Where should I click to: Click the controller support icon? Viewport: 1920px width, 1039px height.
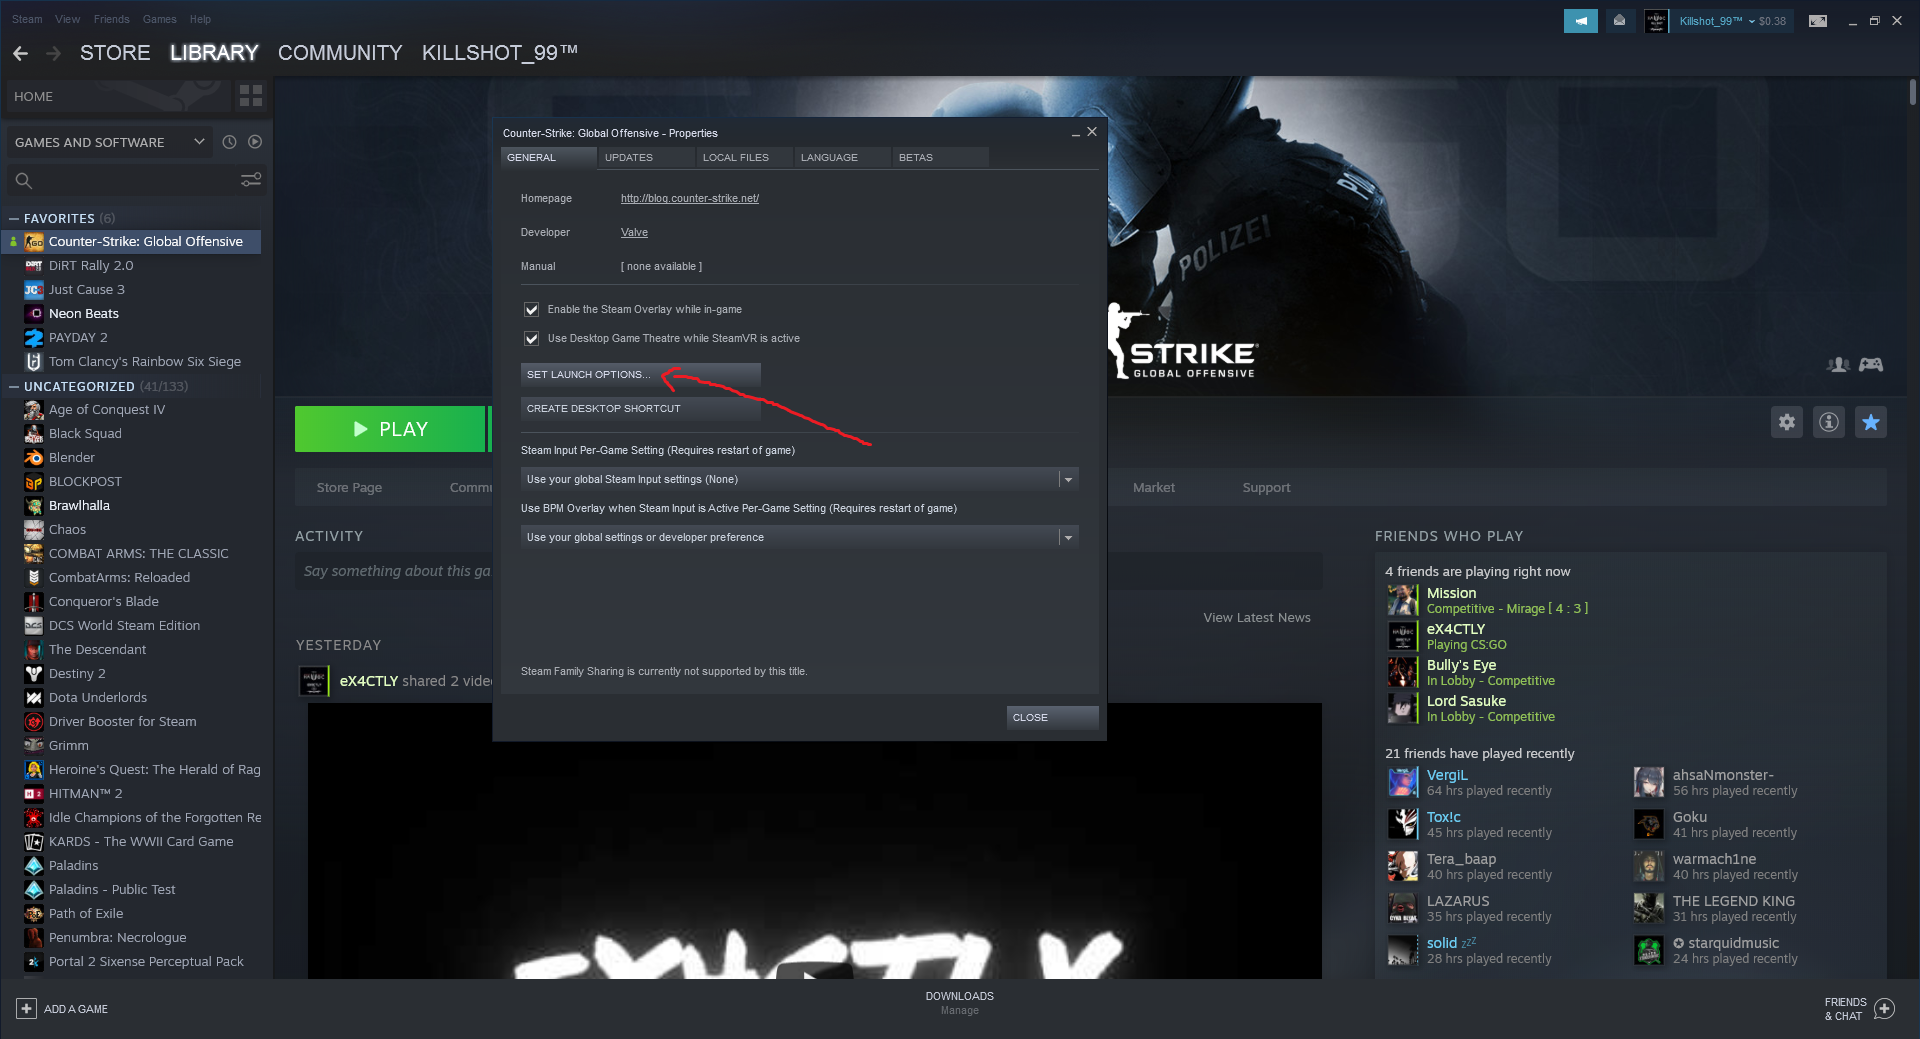click(1871, 365)
